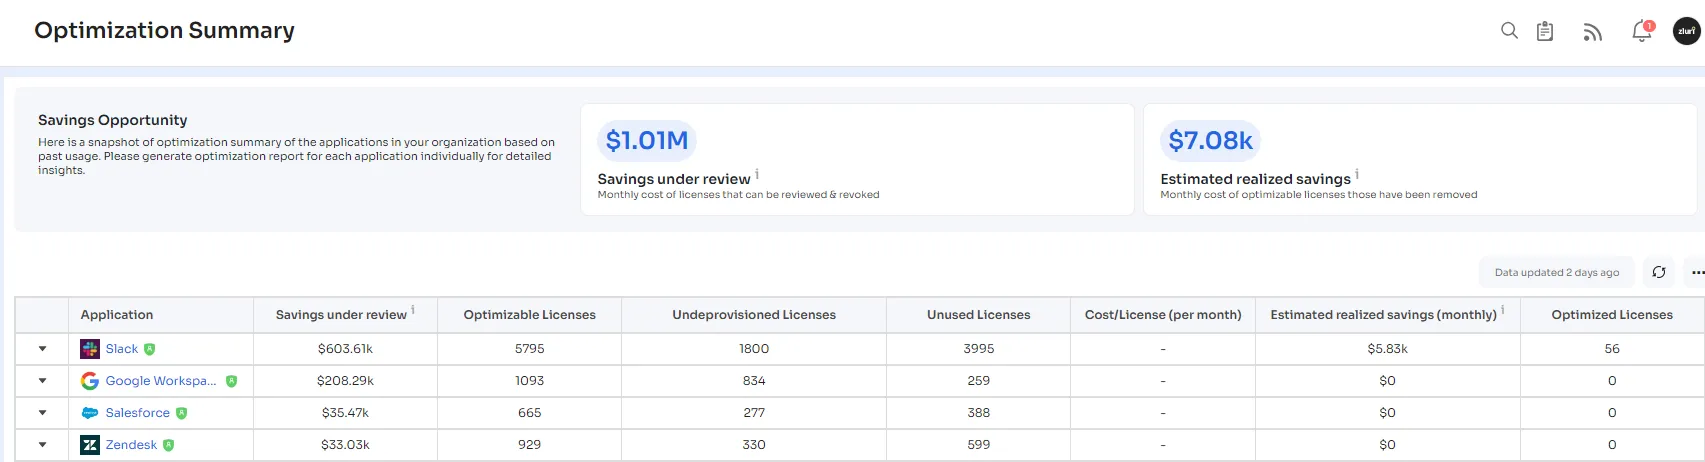
Task: Click the $1.01M savings value
Action: 647,140
